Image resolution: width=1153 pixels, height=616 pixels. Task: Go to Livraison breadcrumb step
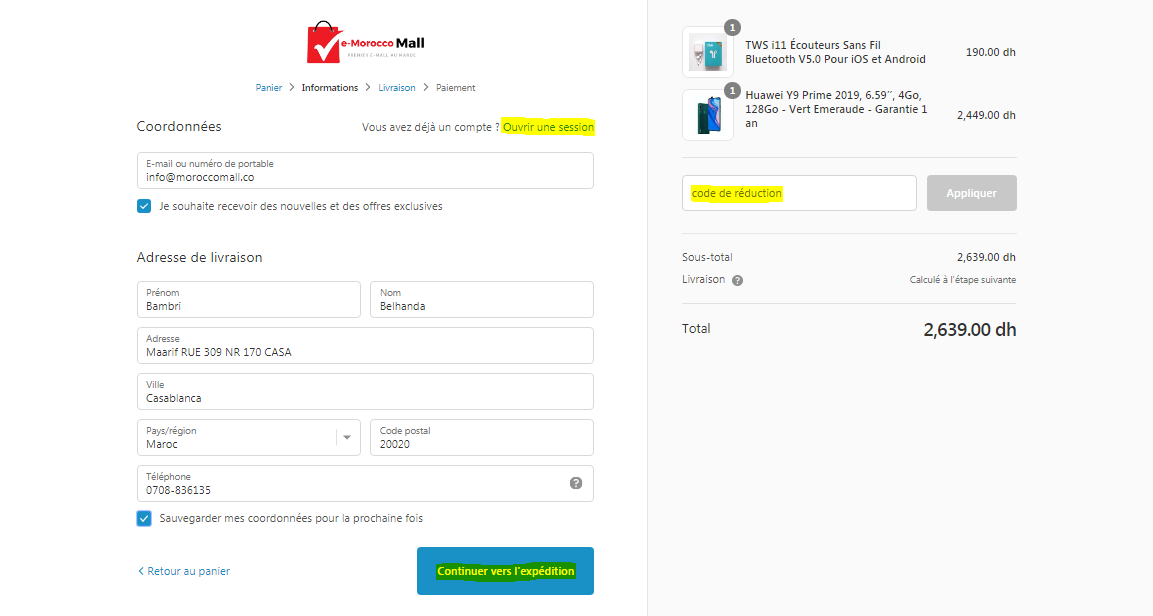point(397,87)
